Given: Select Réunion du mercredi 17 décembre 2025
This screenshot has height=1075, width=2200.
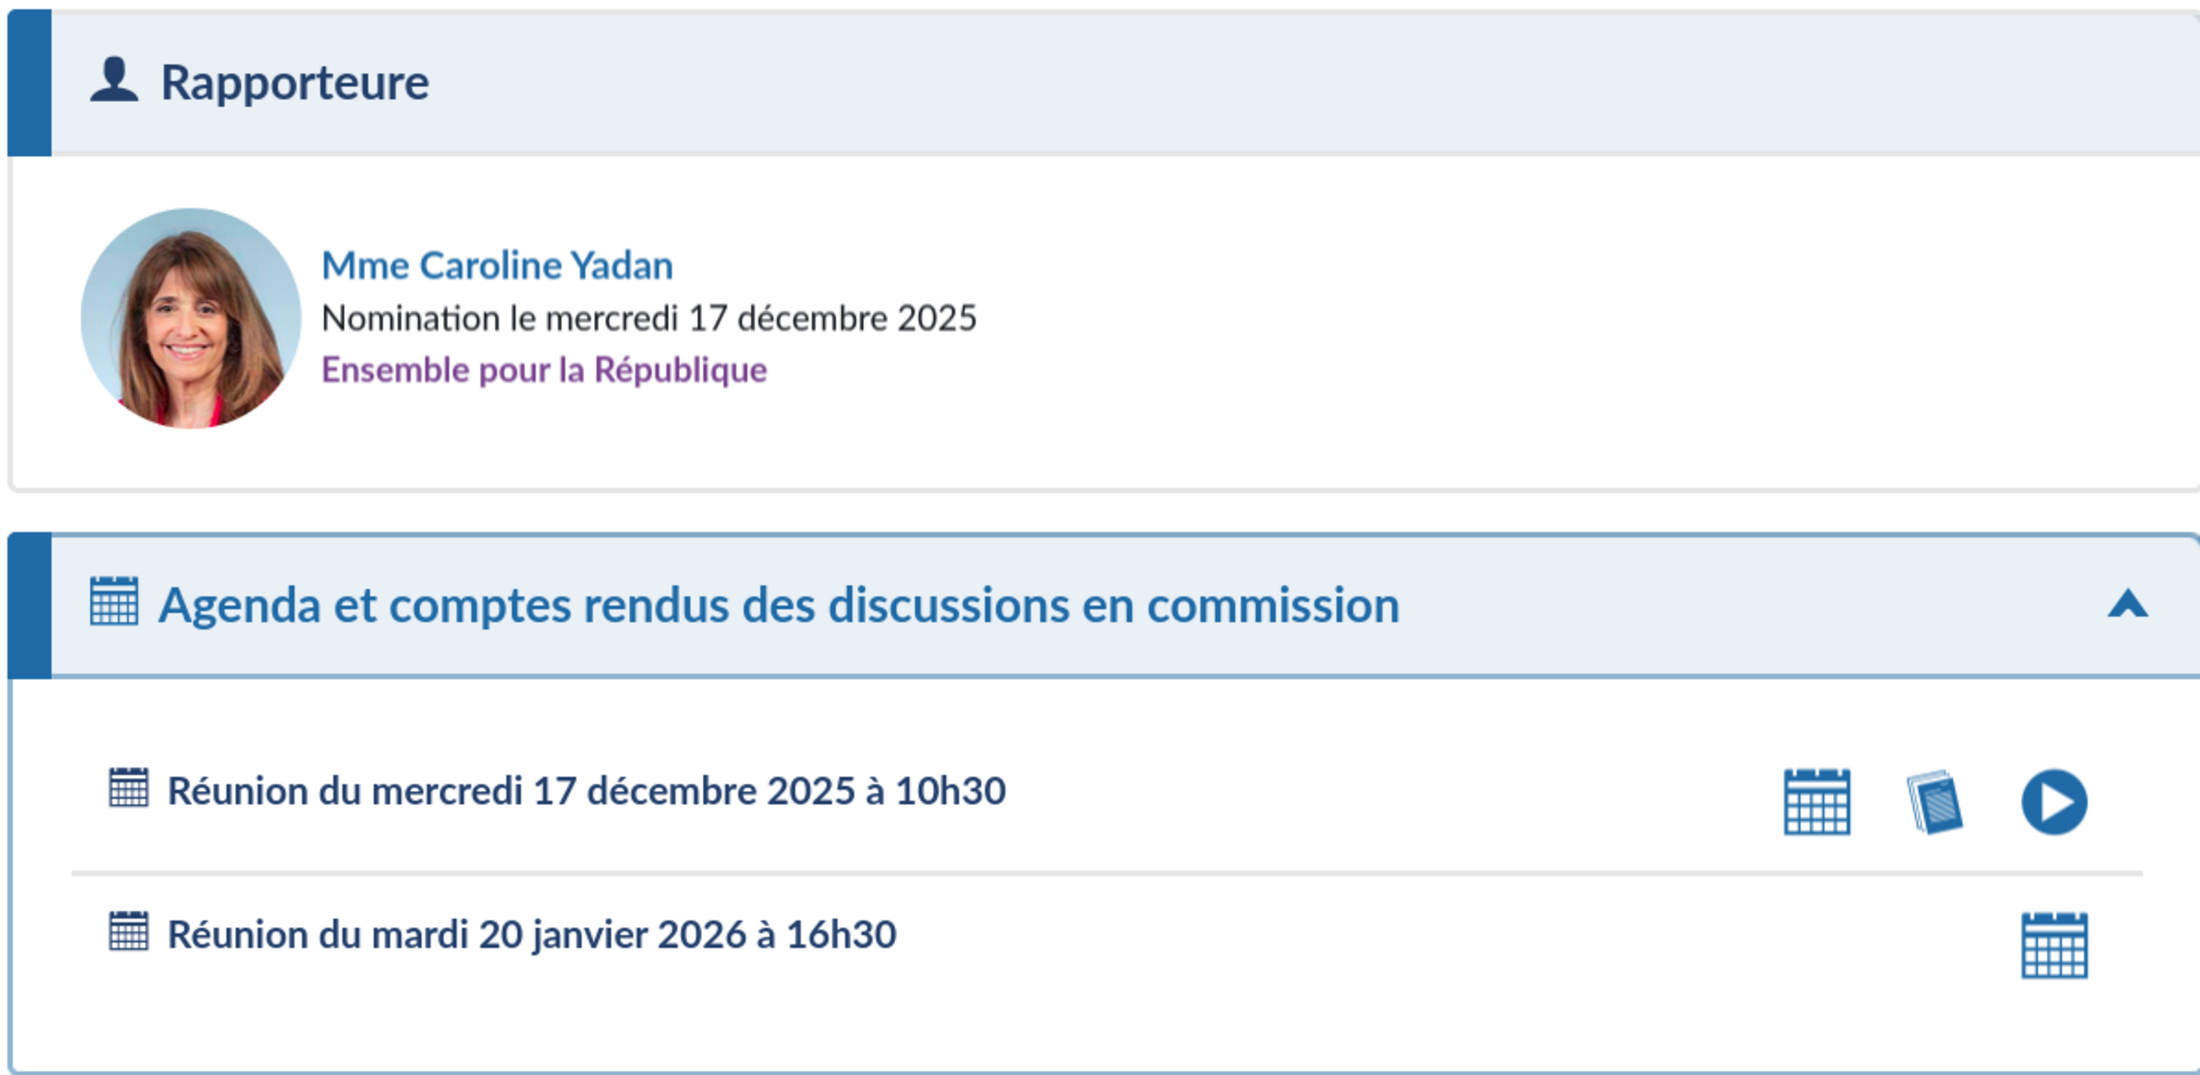Looking at the screenshot, I should click(x=586, y=791).
